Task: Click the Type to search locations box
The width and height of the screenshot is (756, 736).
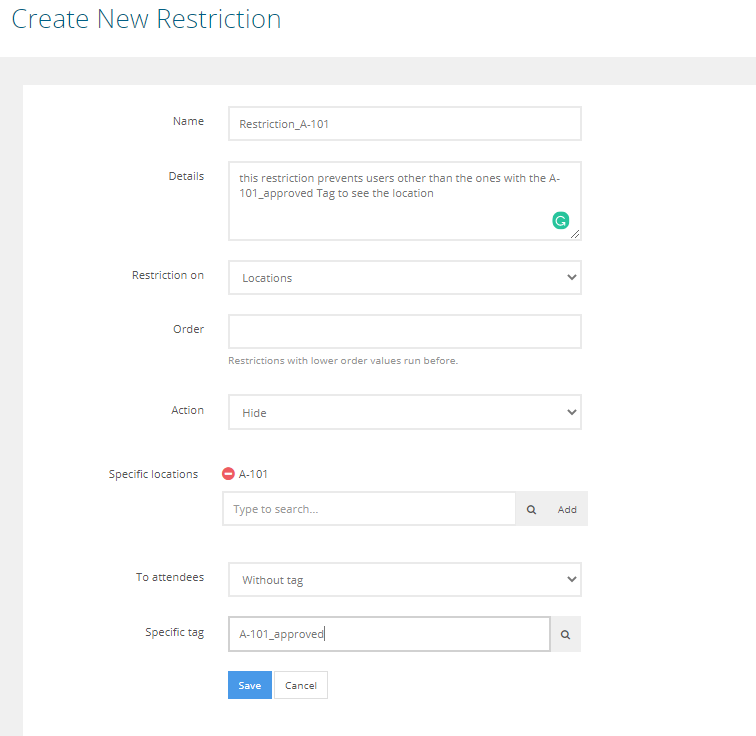Action: pos(368,509)
